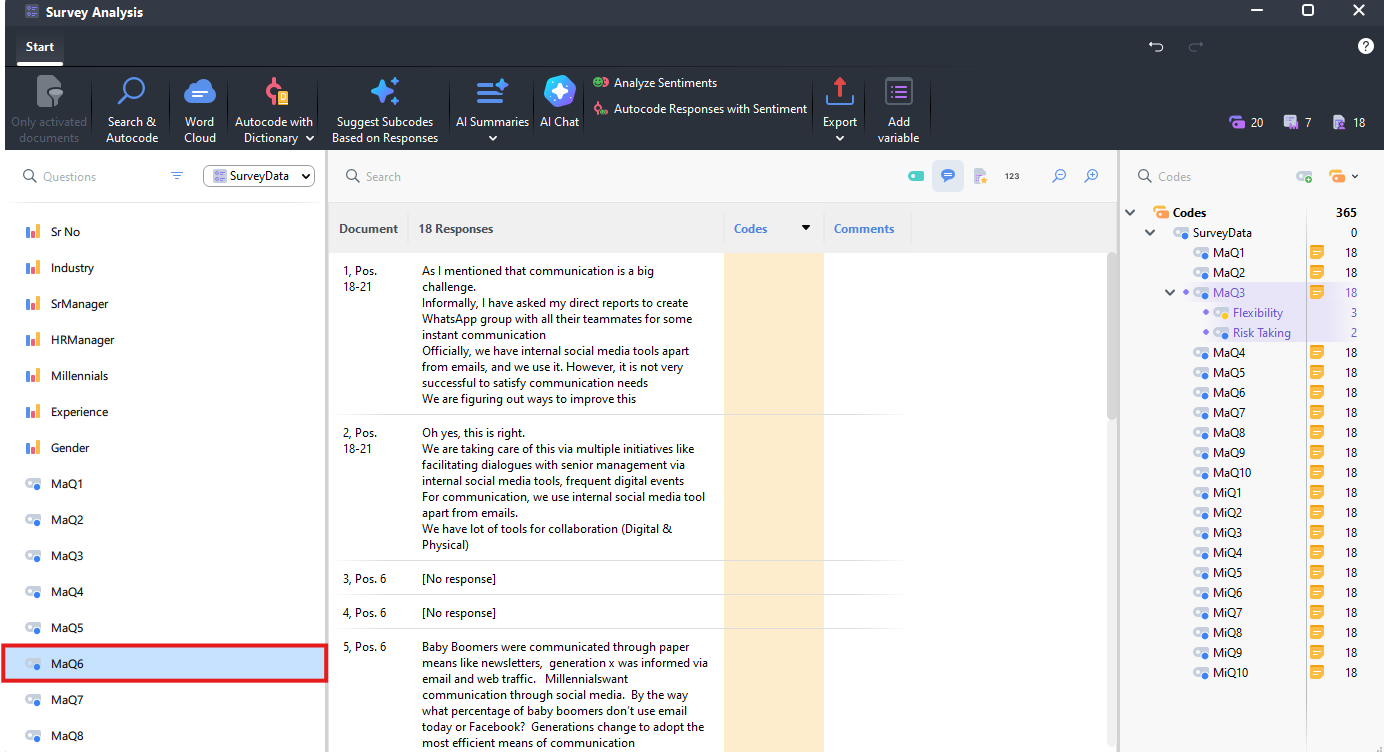Screen dimensions: 1384x752
Task: Select Autocode Responses with Sentiment
Action: pyautogui.click(x=700, y=109)
